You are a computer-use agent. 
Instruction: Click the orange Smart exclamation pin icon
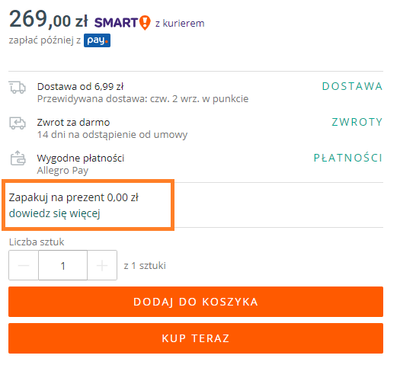(145, 23)
